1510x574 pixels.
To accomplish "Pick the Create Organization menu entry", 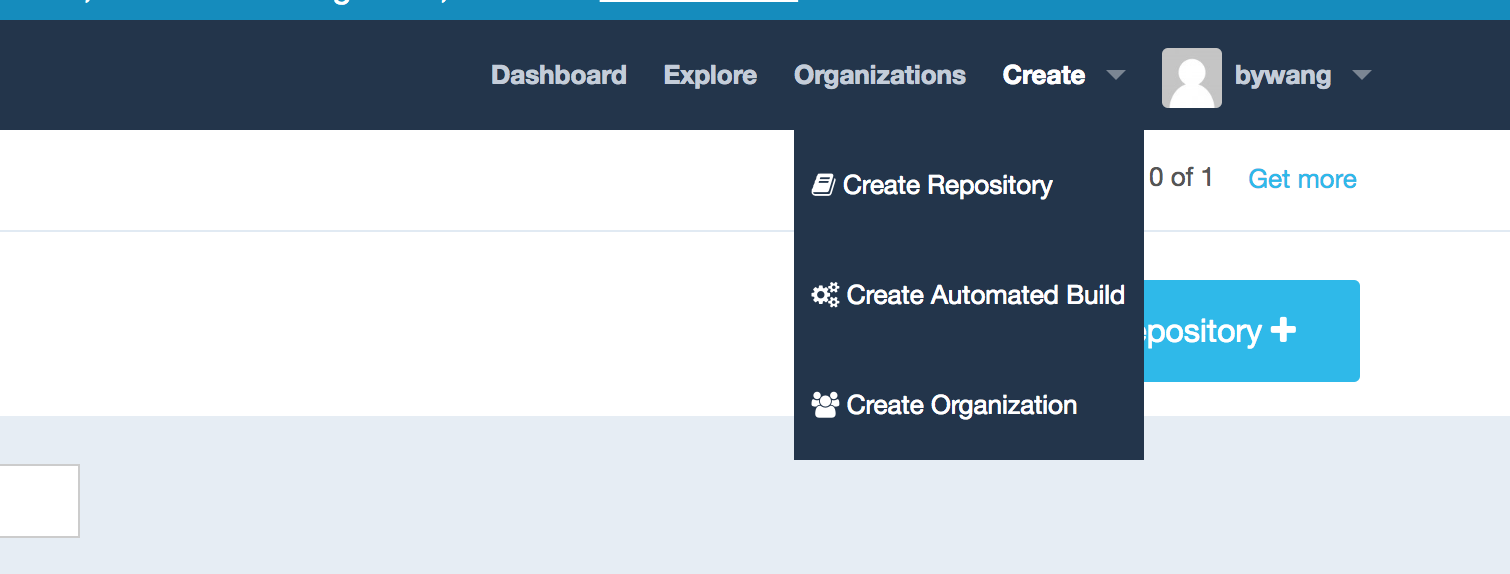I will pyautogui.click(x=961, y=405).
